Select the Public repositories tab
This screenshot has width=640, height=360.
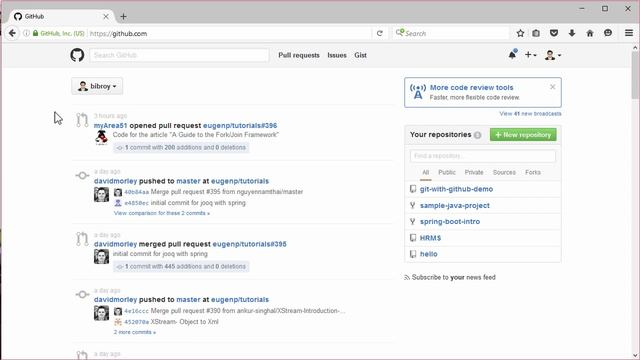point(447,172)
